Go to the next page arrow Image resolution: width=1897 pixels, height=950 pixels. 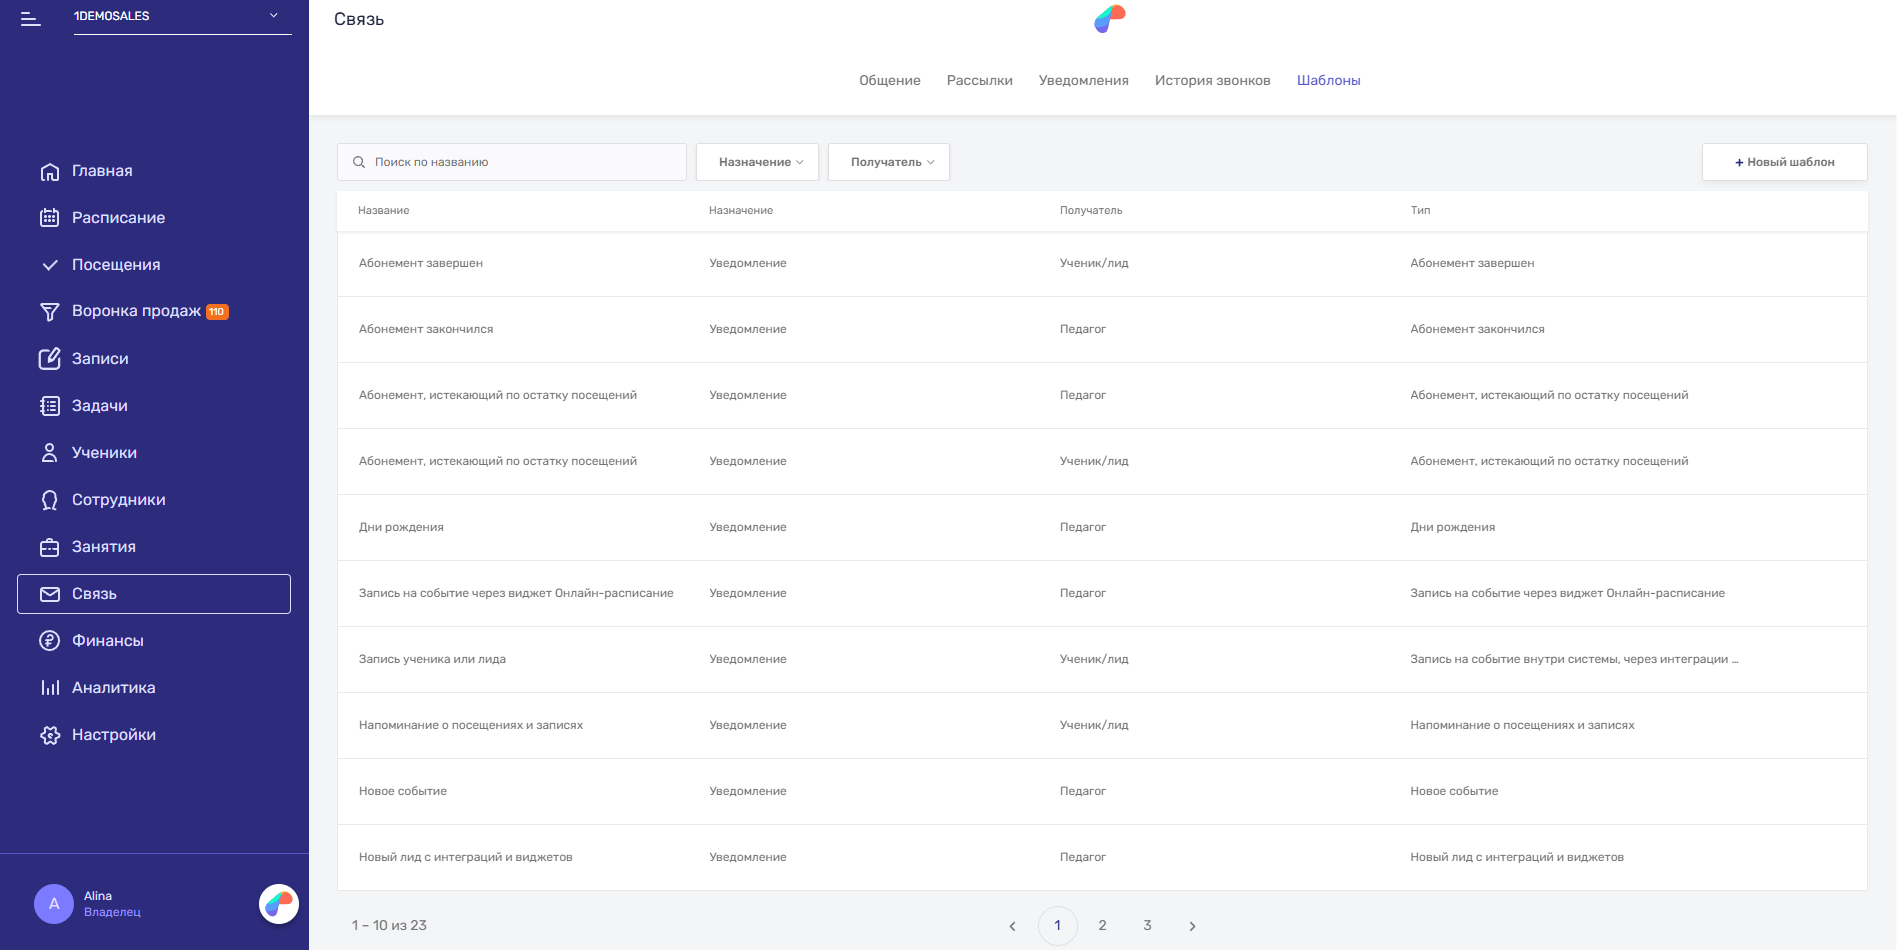1192,926
